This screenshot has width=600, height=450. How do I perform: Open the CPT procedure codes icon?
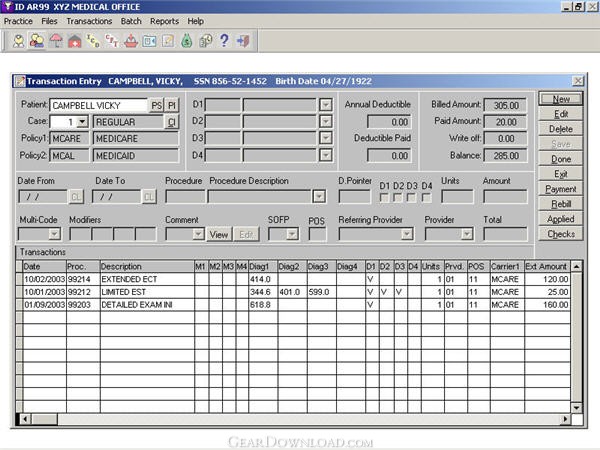pyautogui.click(x=112, y=41)
